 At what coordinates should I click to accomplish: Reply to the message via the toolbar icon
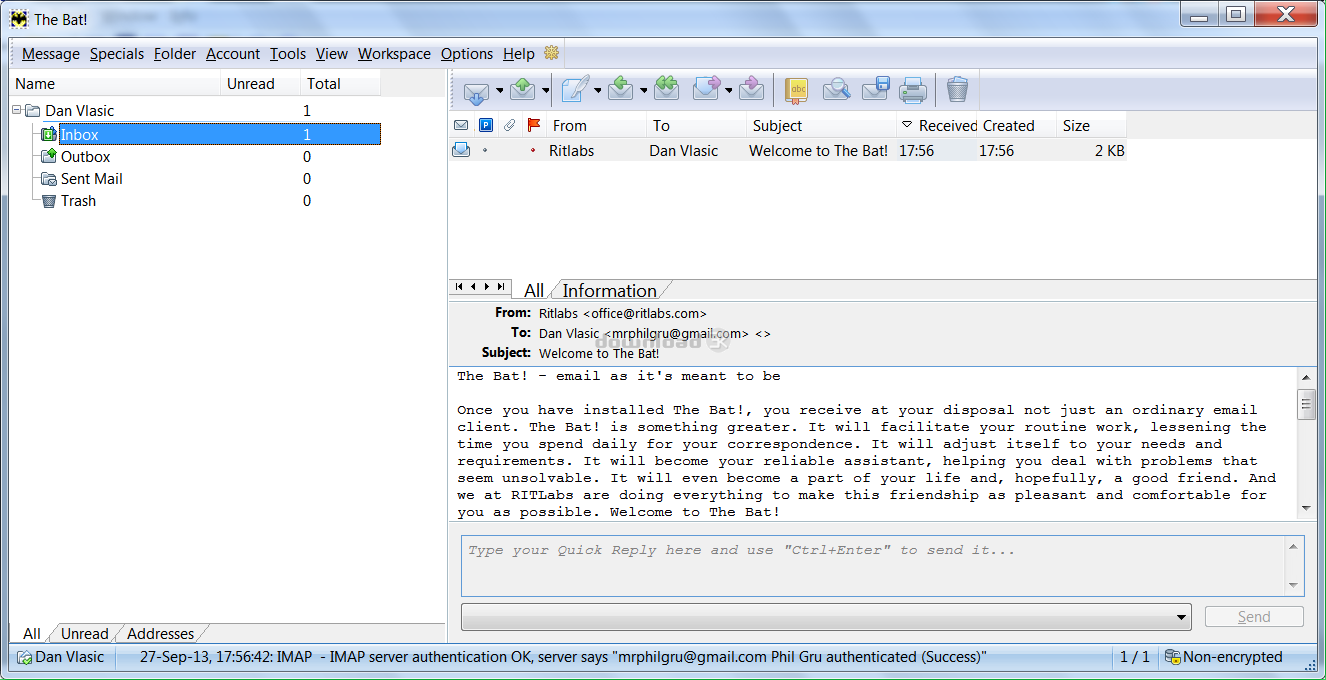[621, 90]
